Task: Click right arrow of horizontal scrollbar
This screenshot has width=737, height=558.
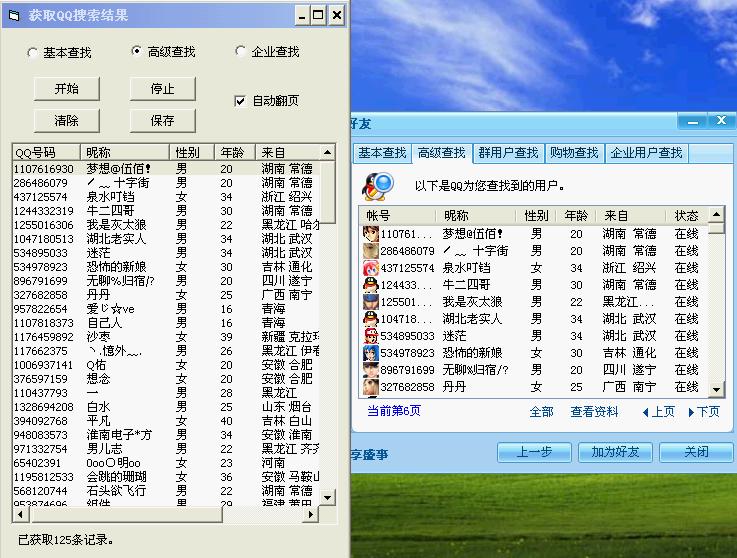Action: (310, 514)
